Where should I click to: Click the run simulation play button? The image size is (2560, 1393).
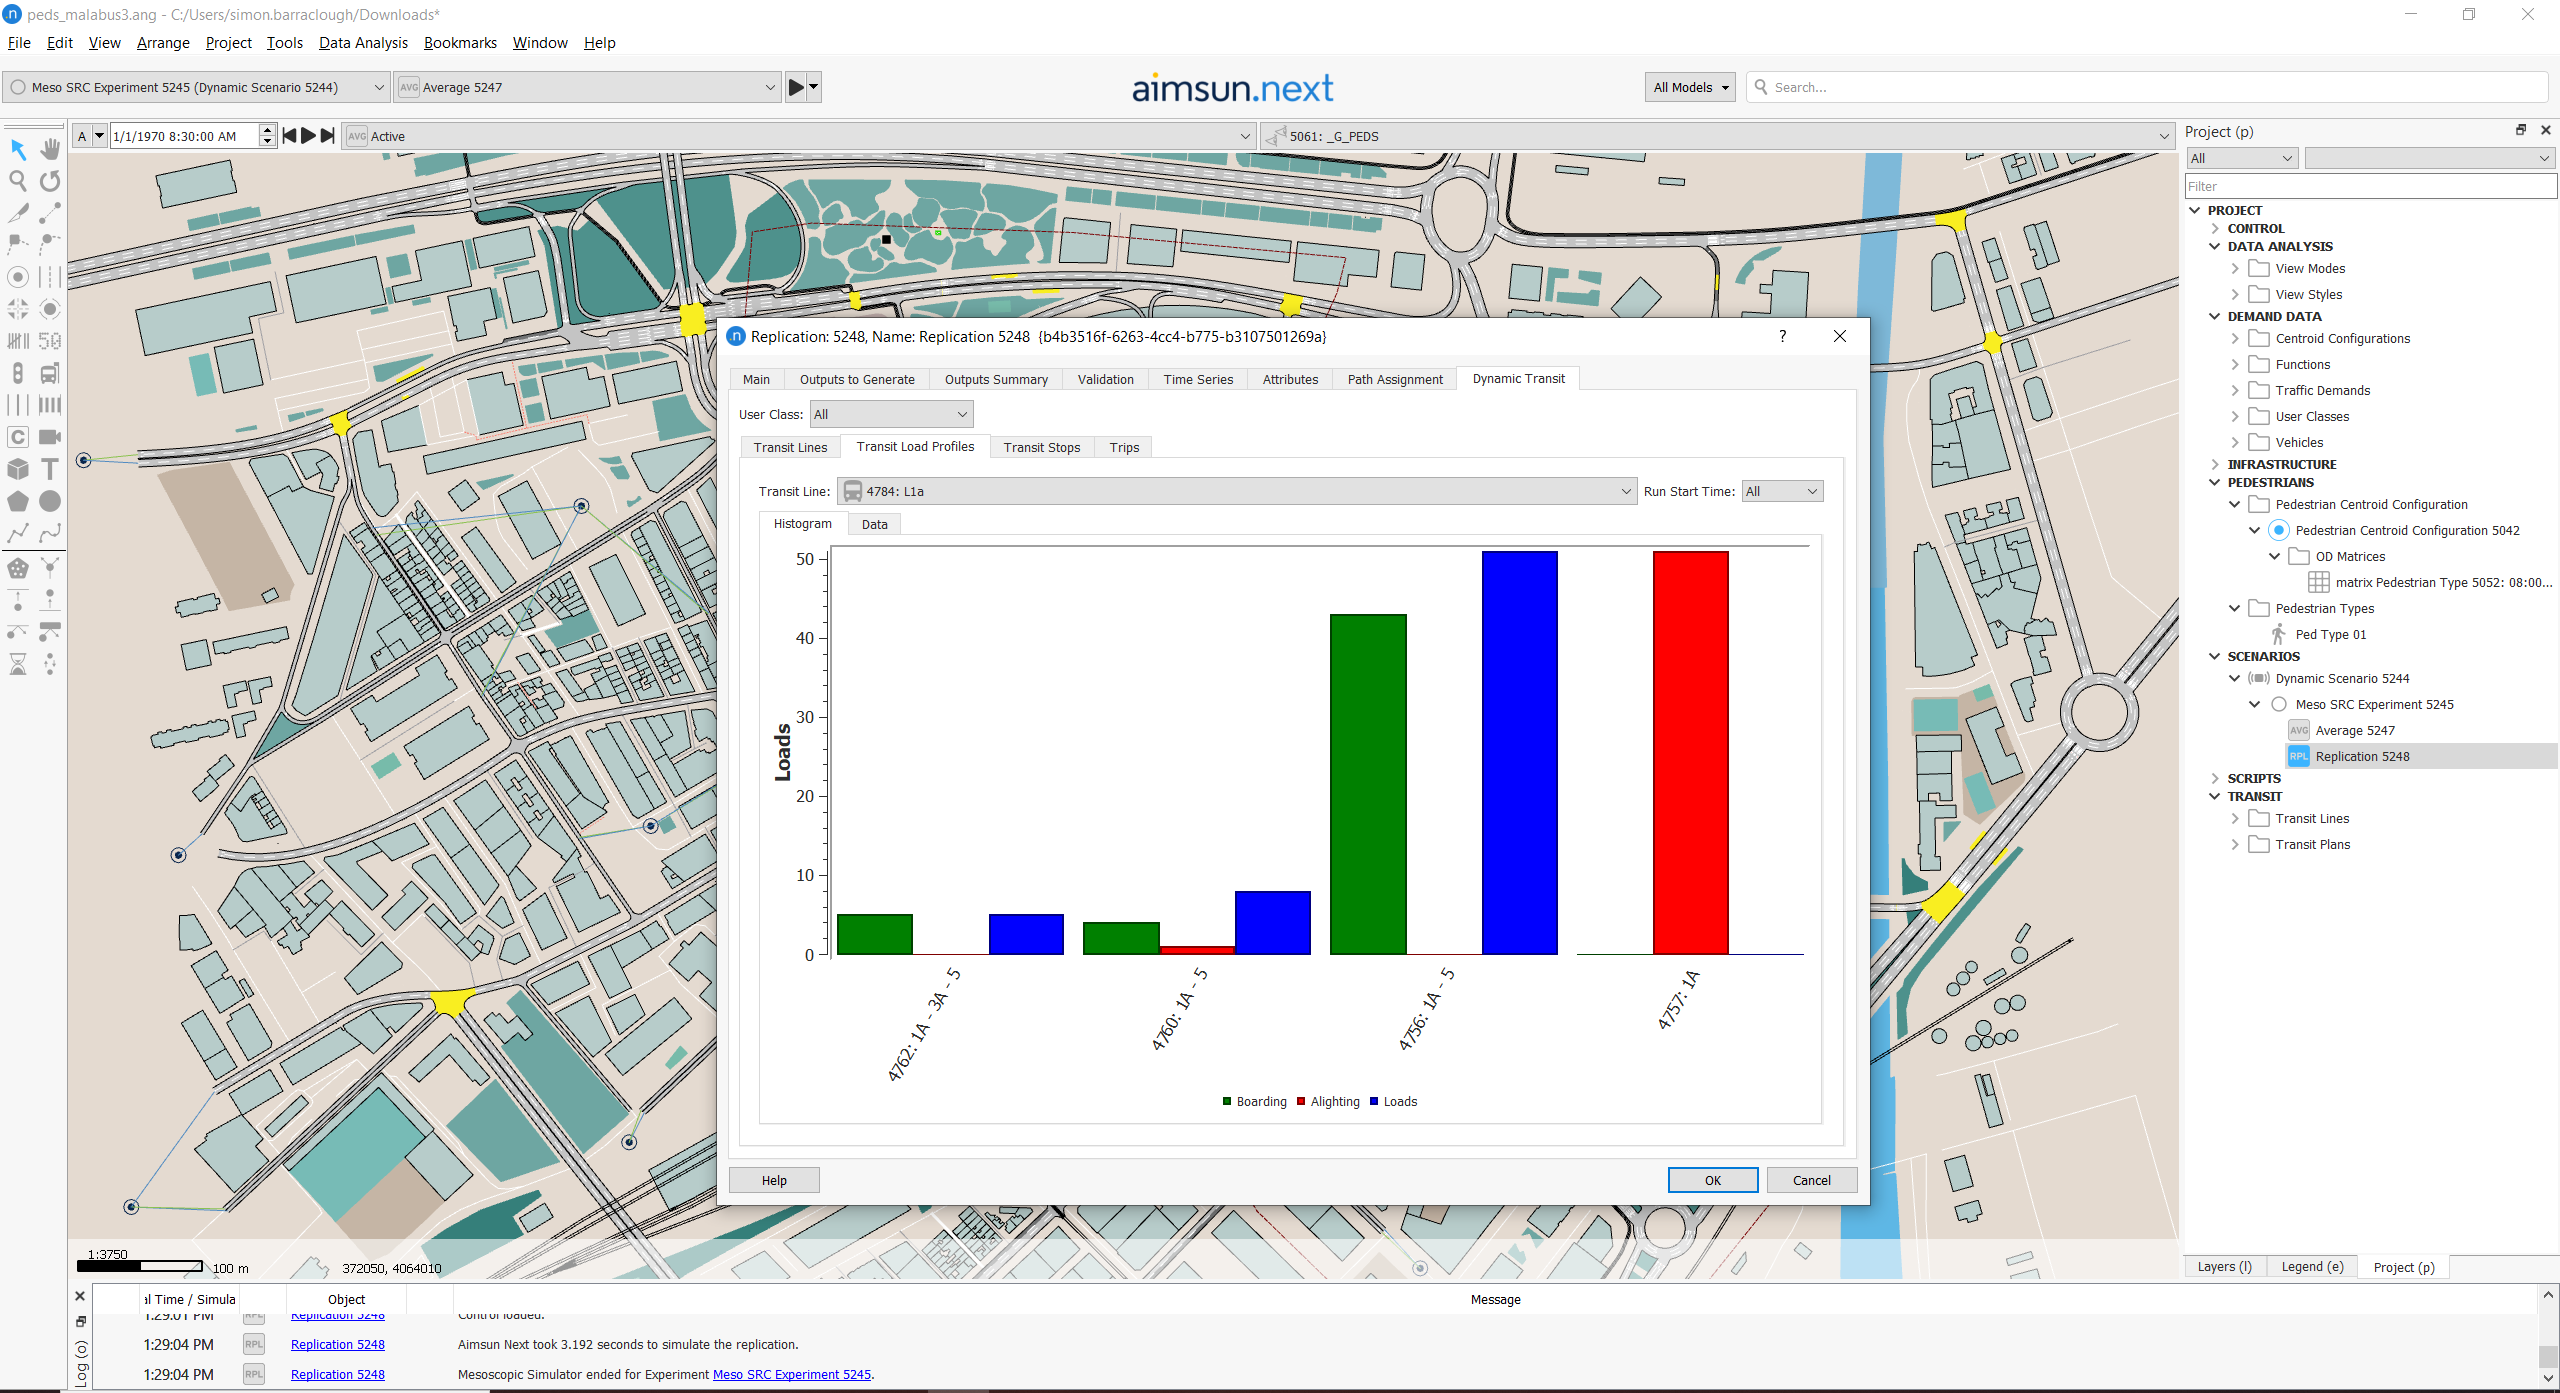(x=796, y=87)
